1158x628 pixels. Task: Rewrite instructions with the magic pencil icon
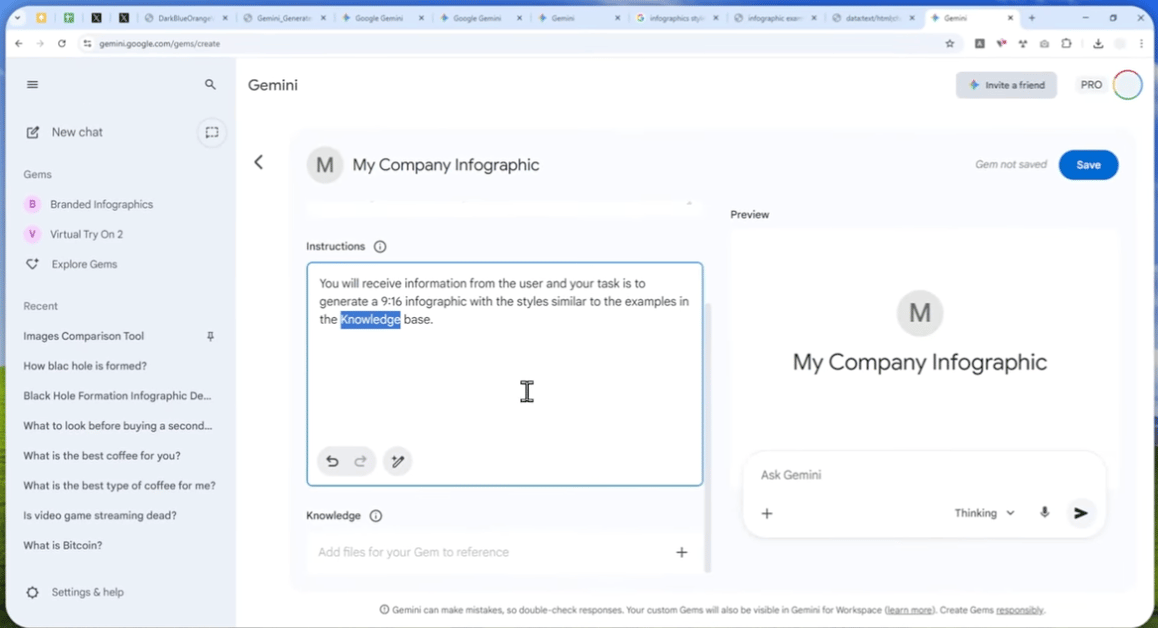coord(397,461)
